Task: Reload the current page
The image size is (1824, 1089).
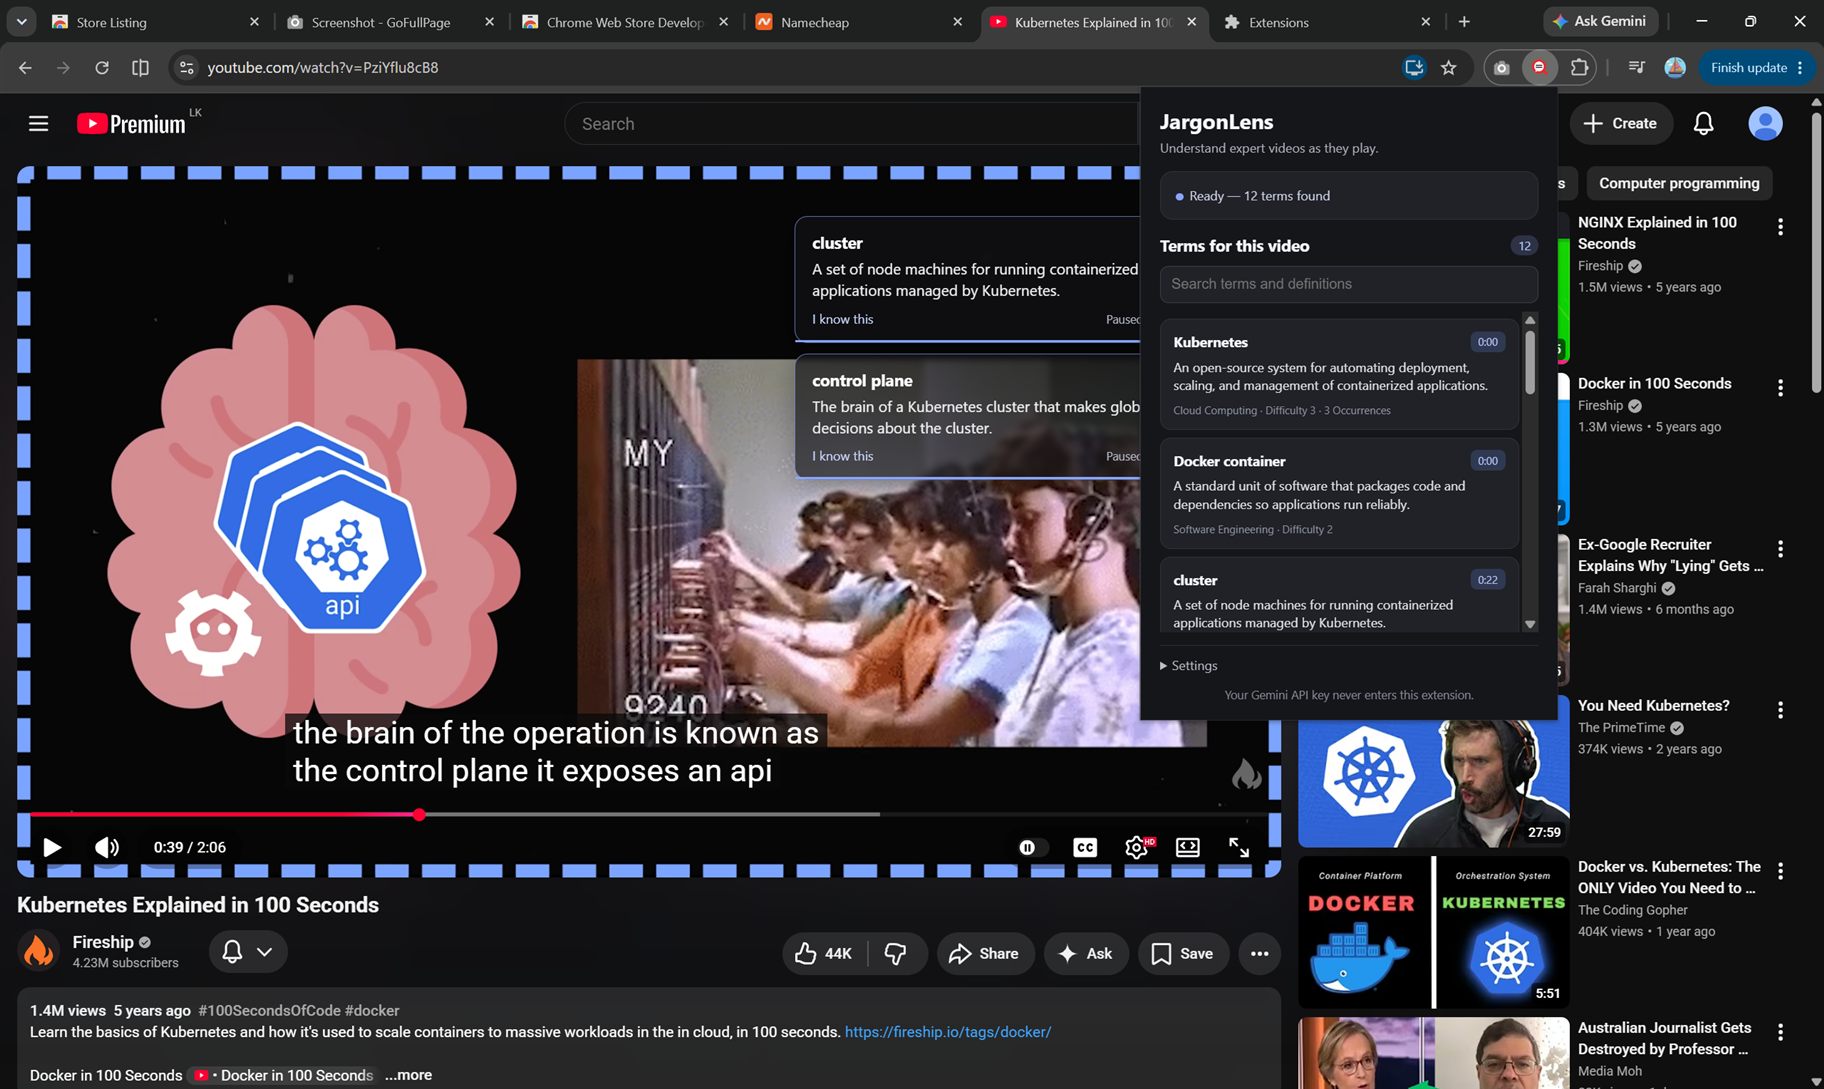Action: pos(101,67)
